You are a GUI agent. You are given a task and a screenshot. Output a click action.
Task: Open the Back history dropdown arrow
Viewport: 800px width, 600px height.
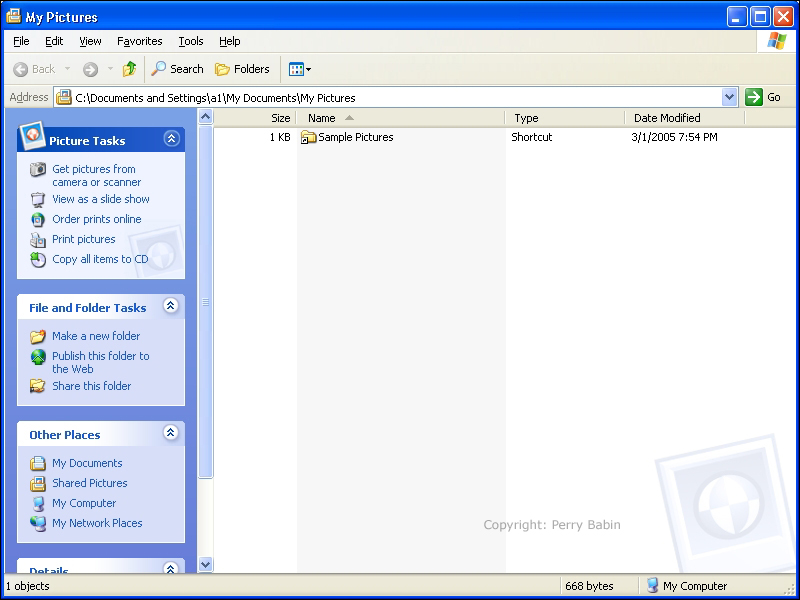pos(67,69)
